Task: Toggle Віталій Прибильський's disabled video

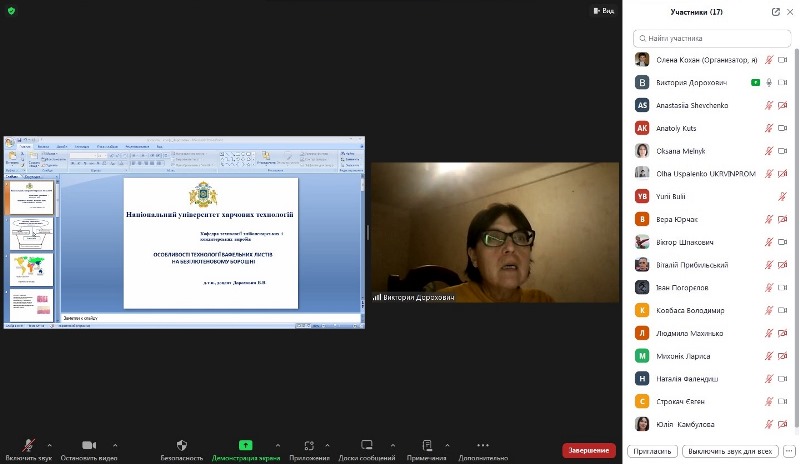Action: [782, 265]
